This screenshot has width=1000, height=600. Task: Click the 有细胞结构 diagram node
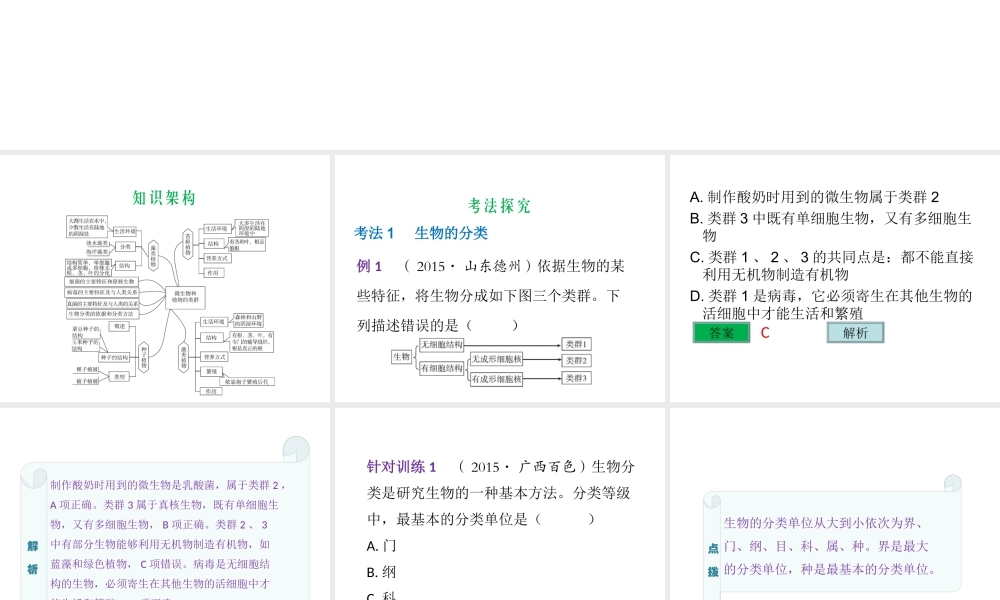[x=441, y=368]
